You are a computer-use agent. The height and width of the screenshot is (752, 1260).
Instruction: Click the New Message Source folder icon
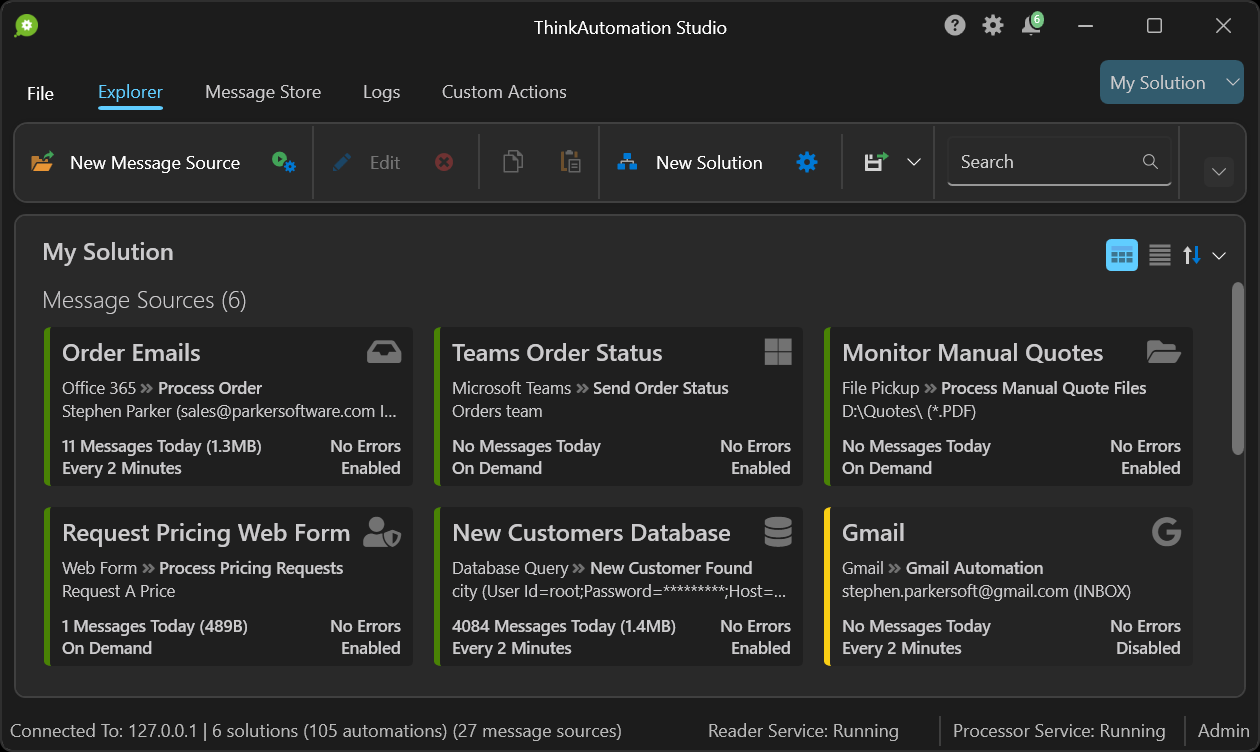[42, 162]
